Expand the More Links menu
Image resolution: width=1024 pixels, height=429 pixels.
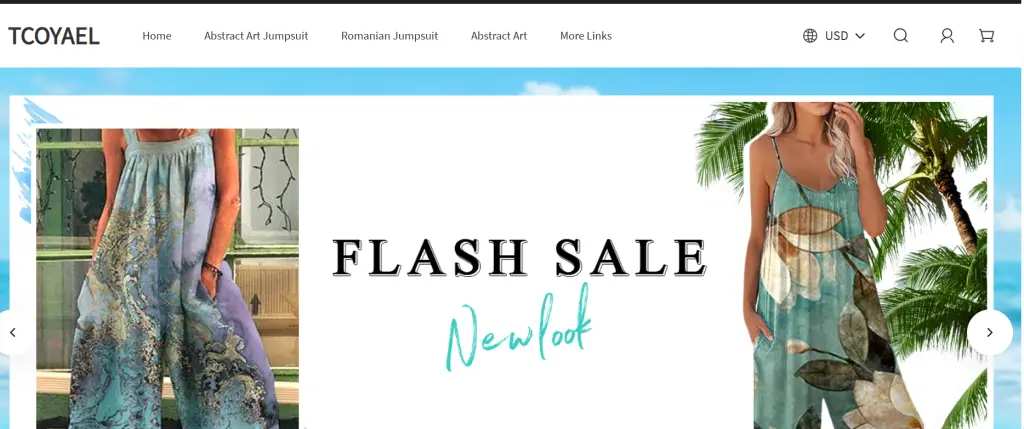(x=586, y=36)
